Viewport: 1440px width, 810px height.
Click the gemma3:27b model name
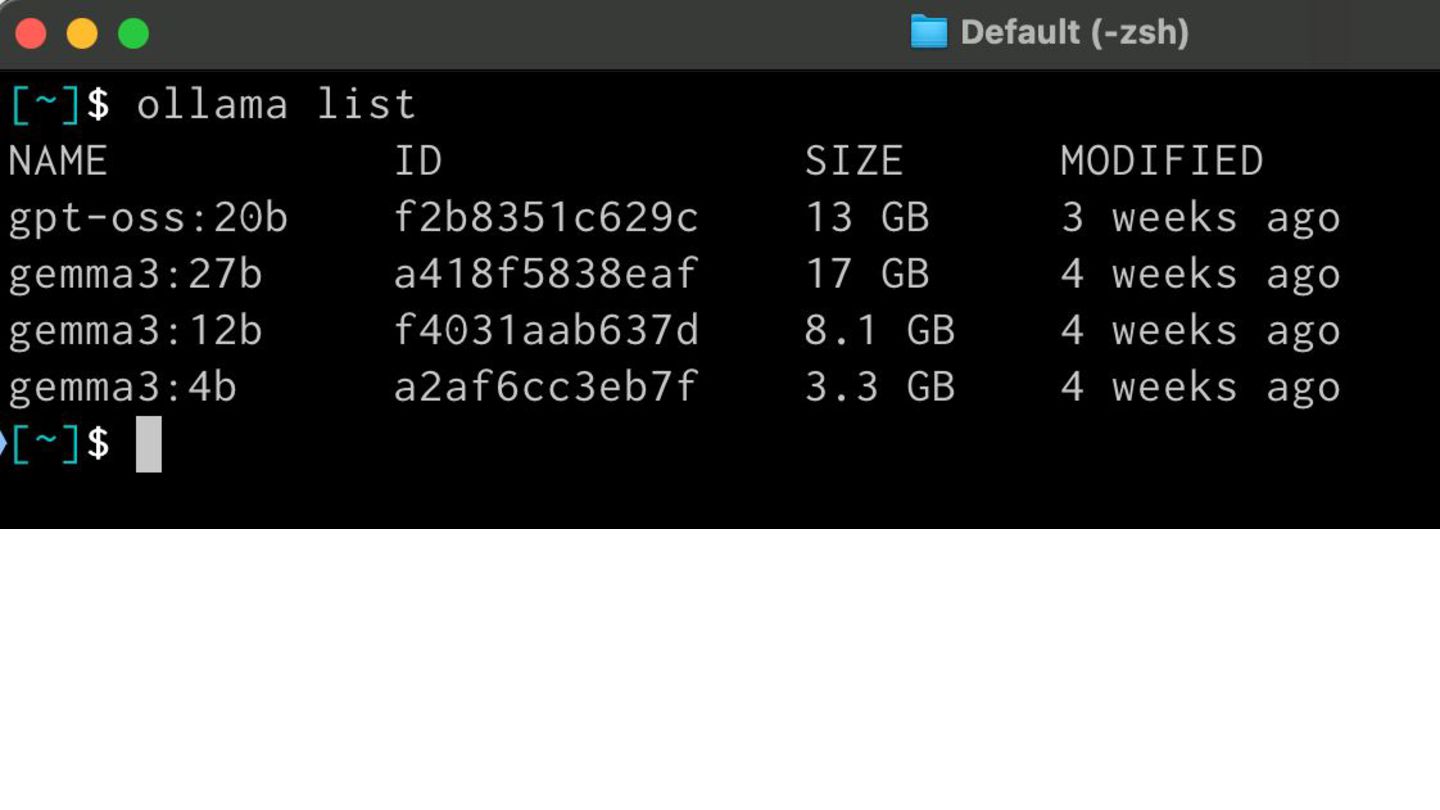tap(135, 274)
